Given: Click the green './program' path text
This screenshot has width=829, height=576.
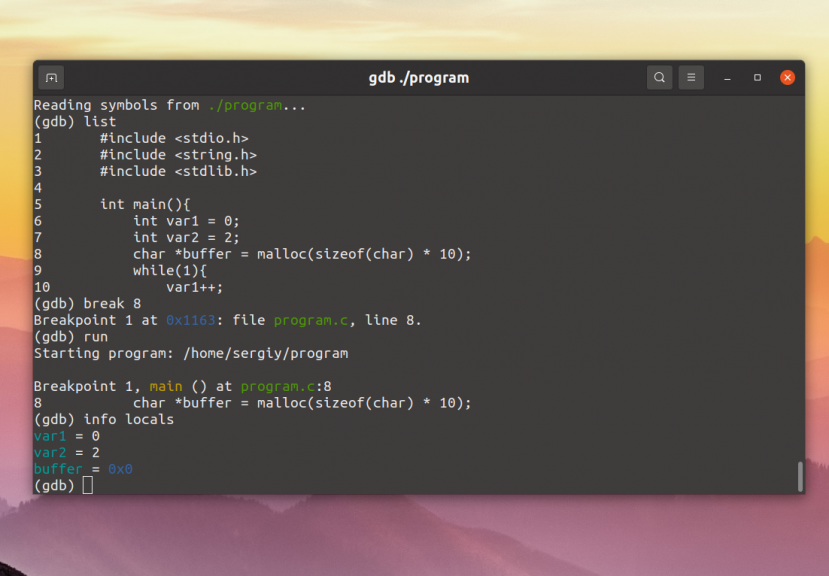Looking at the screenshot, I should pos(245,105).
